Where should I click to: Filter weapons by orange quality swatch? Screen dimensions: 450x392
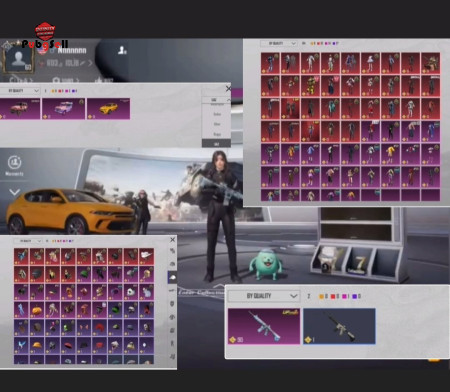321,296
